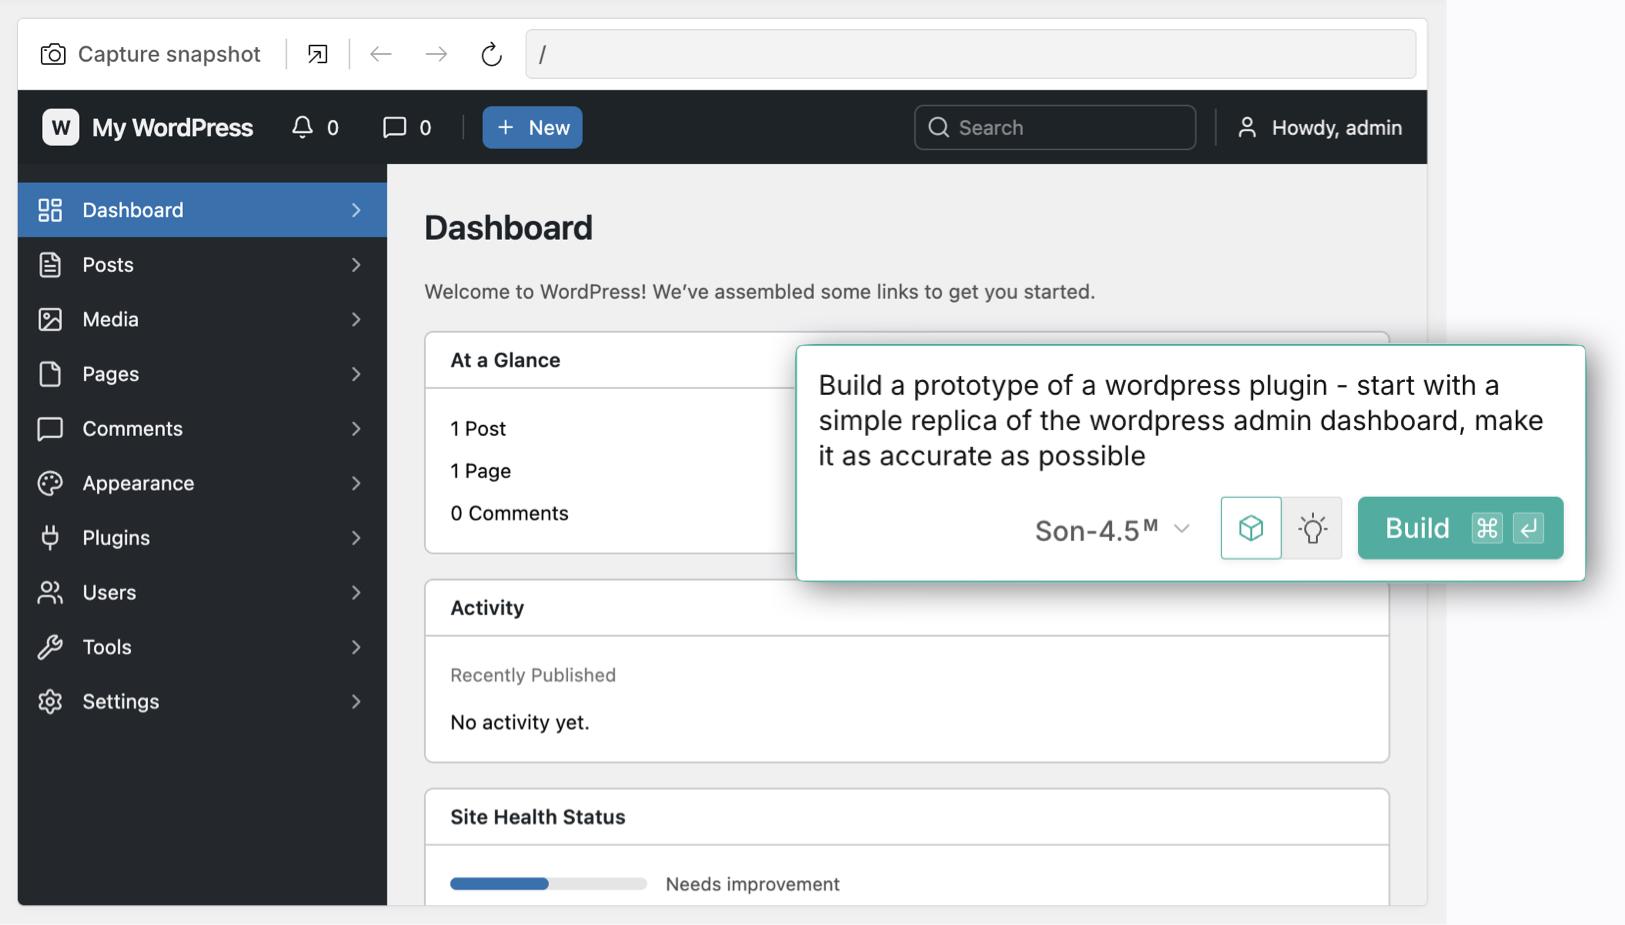The height and width of the screenshot is (925, 1625).
Task: Click the Posts document icon
Action: pos(50,265)
